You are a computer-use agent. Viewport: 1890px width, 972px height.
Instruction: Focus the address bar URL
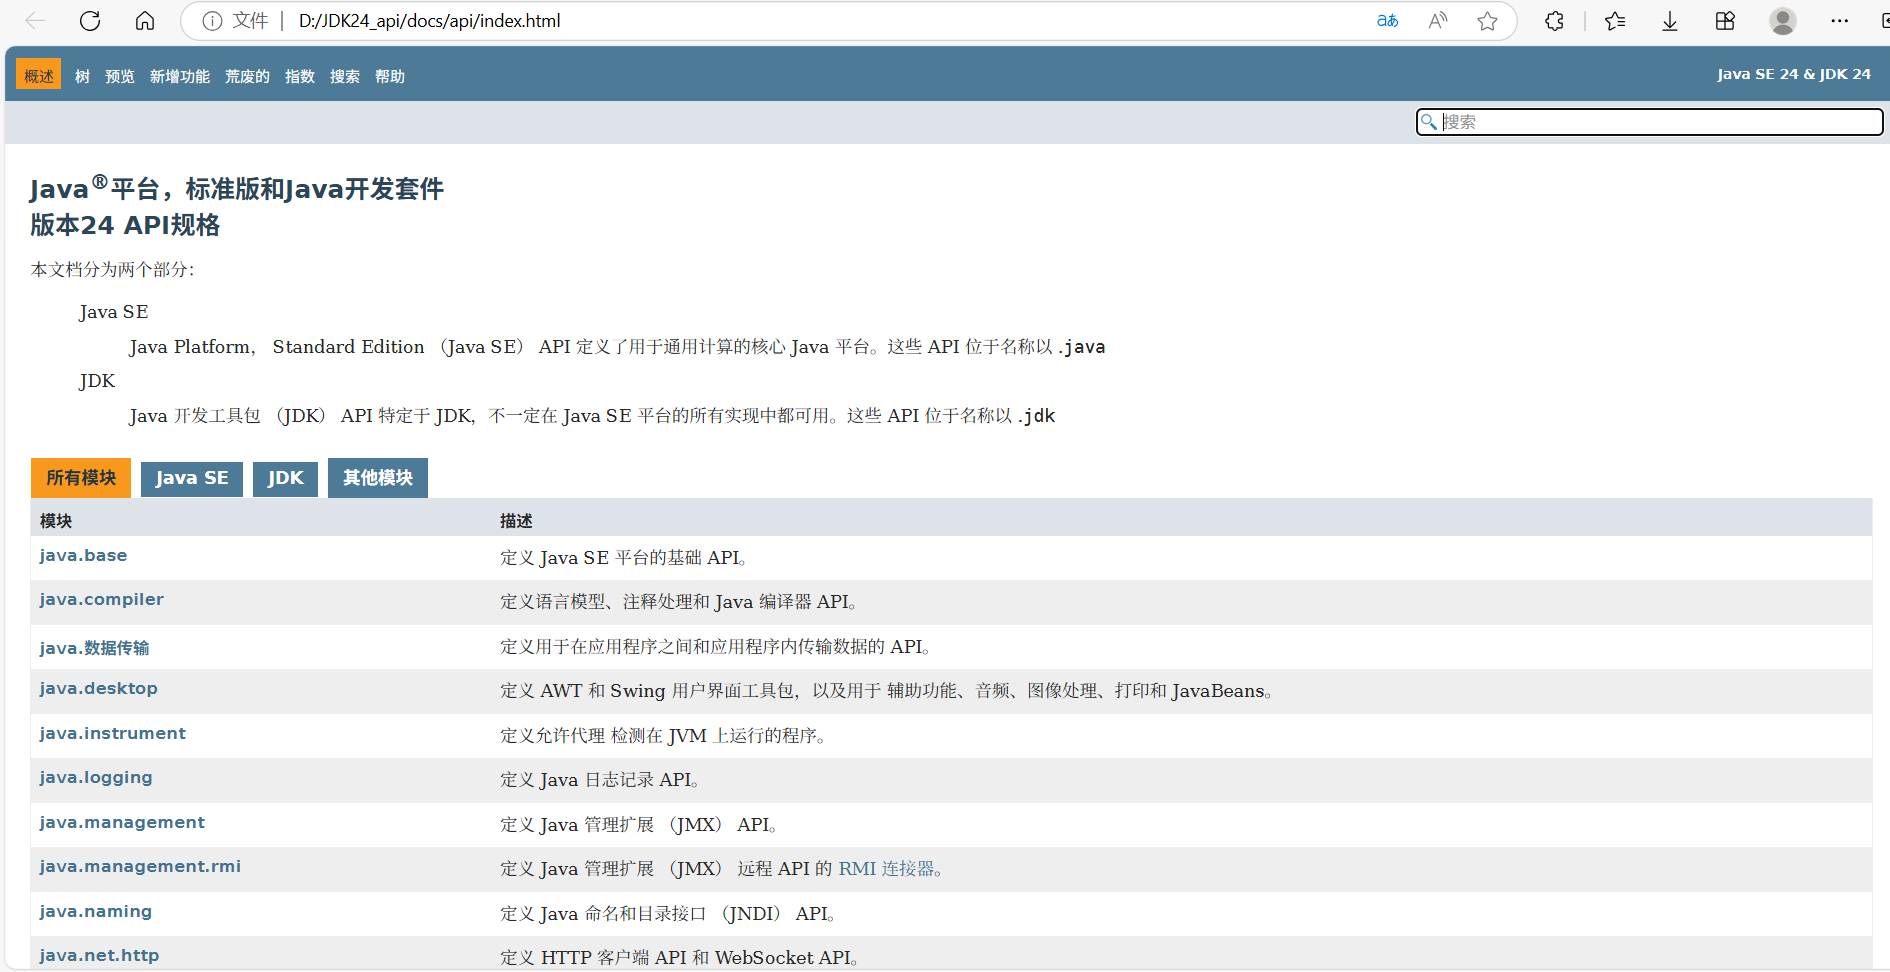(429, 21)
